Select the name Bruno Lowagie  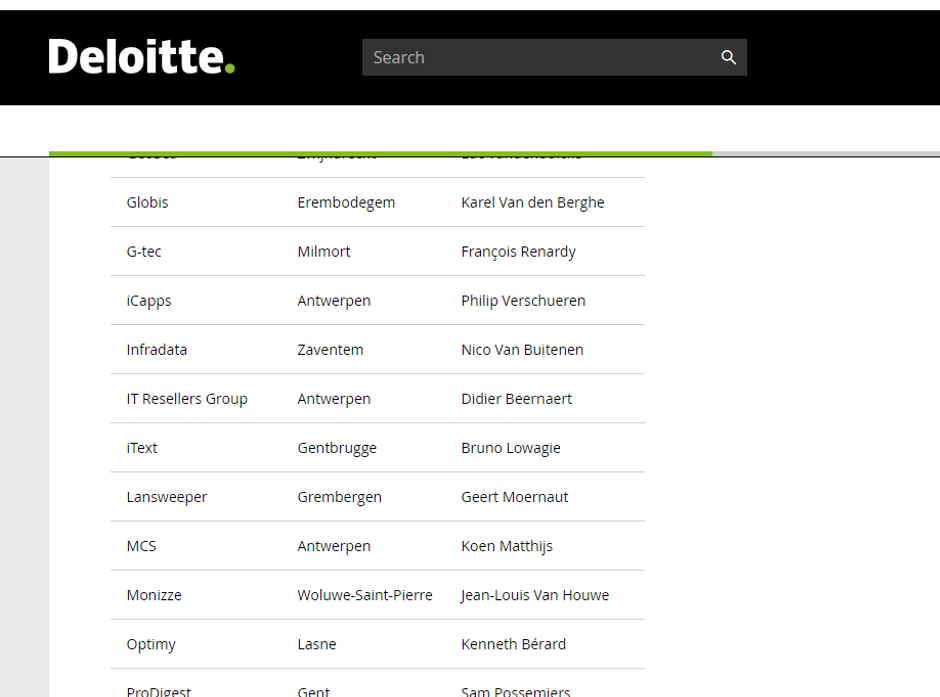[x=511, y=447]
